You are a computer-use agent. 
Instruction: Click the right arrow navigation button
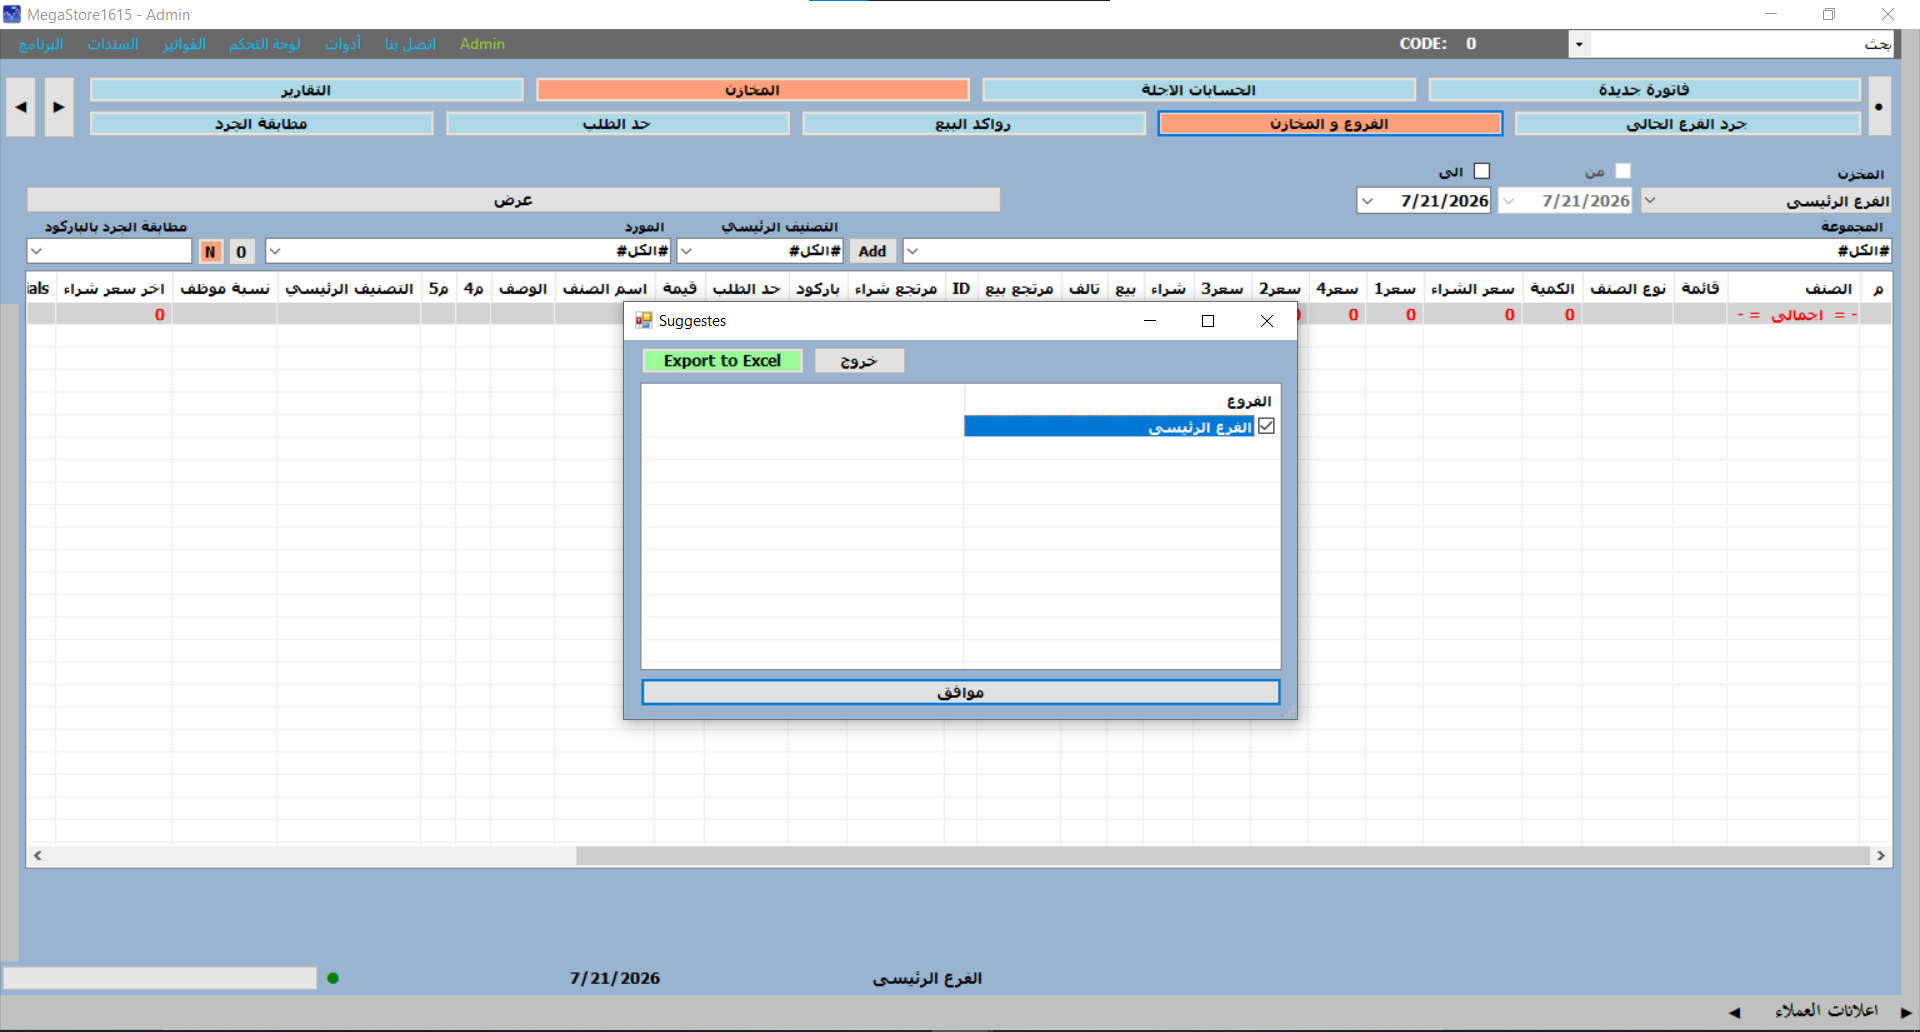(x=59, y=107)
